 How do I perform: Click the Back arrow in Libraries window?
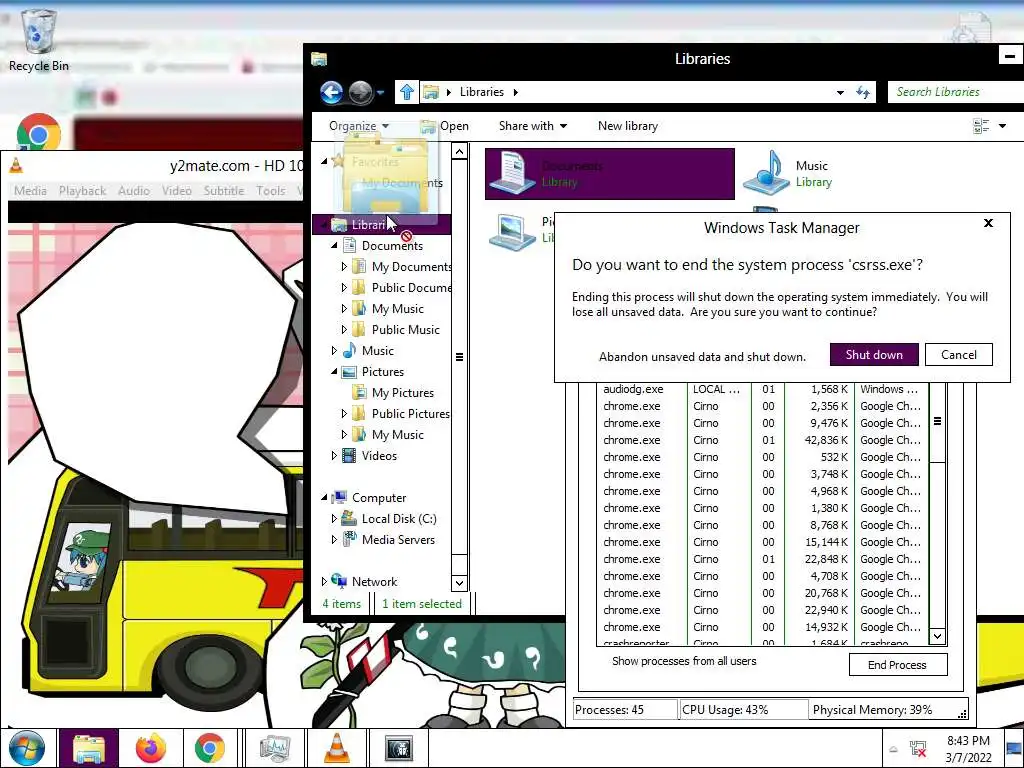(x=332, y=92)
